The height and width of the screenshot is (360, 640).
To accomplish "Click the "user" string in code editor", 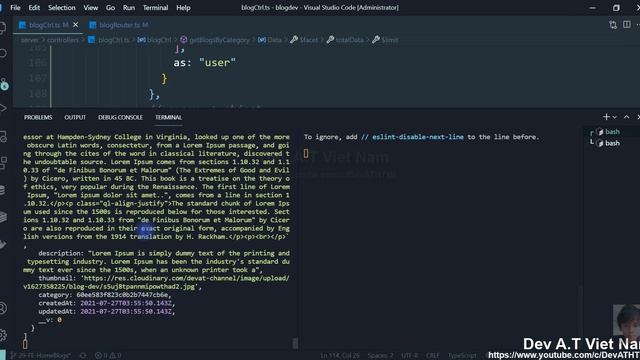I will click(x=217, y=63).
